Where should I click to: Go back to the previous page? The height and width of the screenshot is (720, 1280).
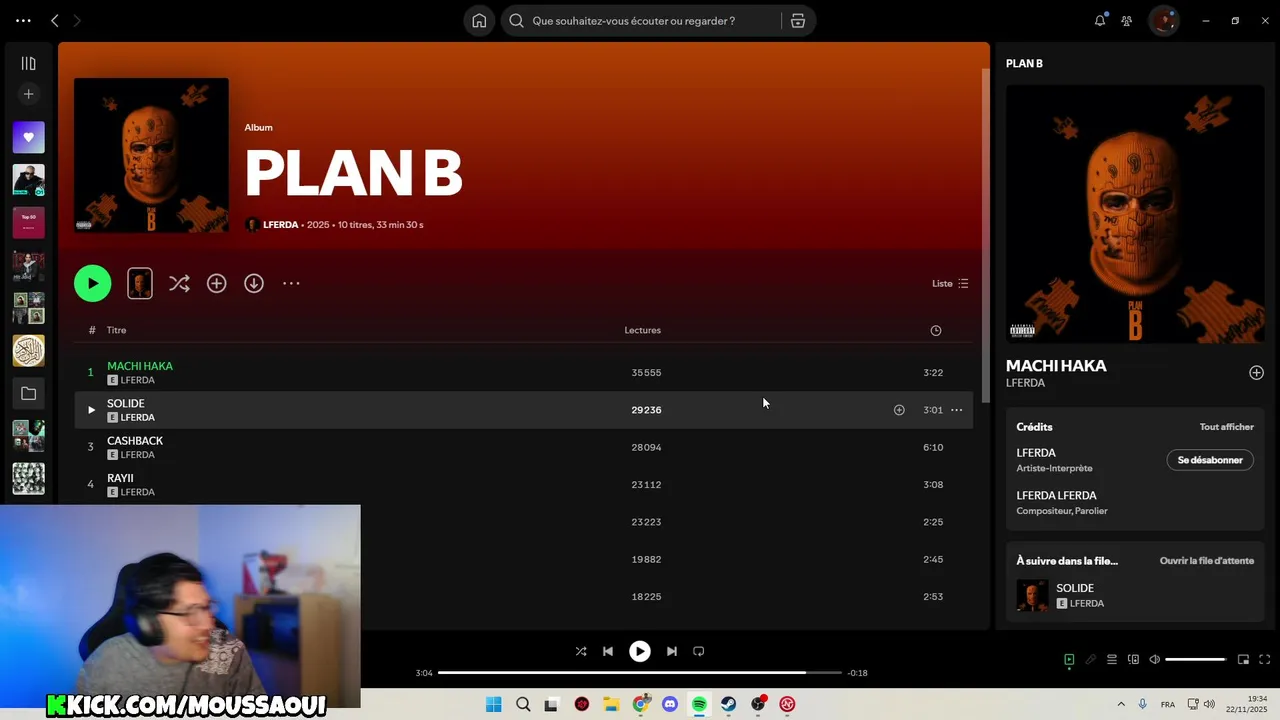55,20
